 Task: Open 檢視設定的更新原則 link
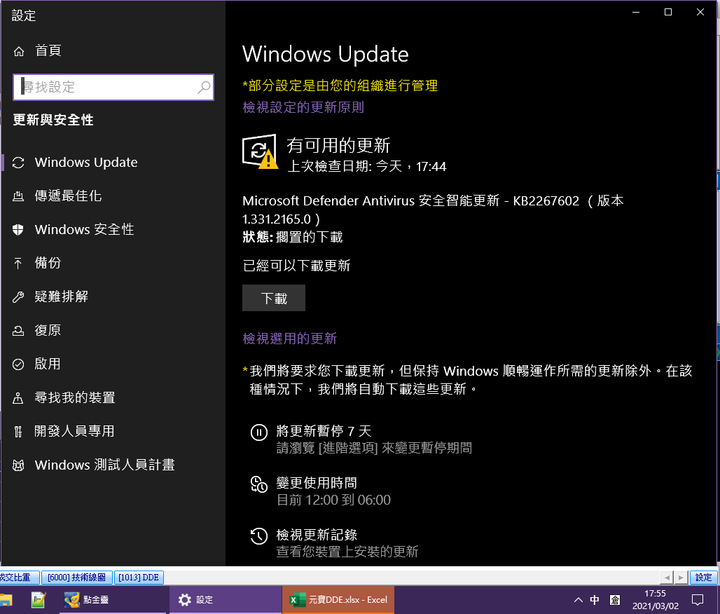pyautogui.click(x=303, y=107)
